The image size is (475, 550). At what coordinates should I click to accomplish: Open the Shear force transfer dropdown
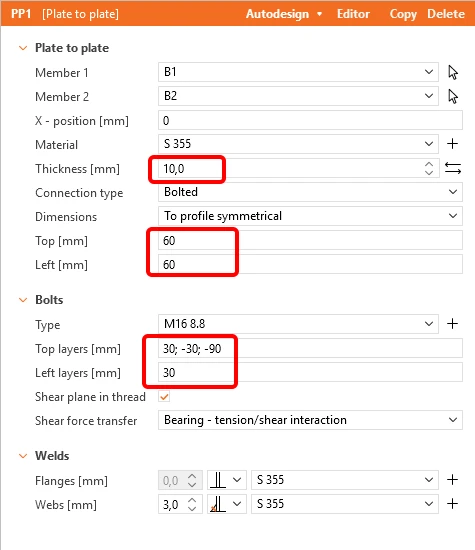point(310,420)
